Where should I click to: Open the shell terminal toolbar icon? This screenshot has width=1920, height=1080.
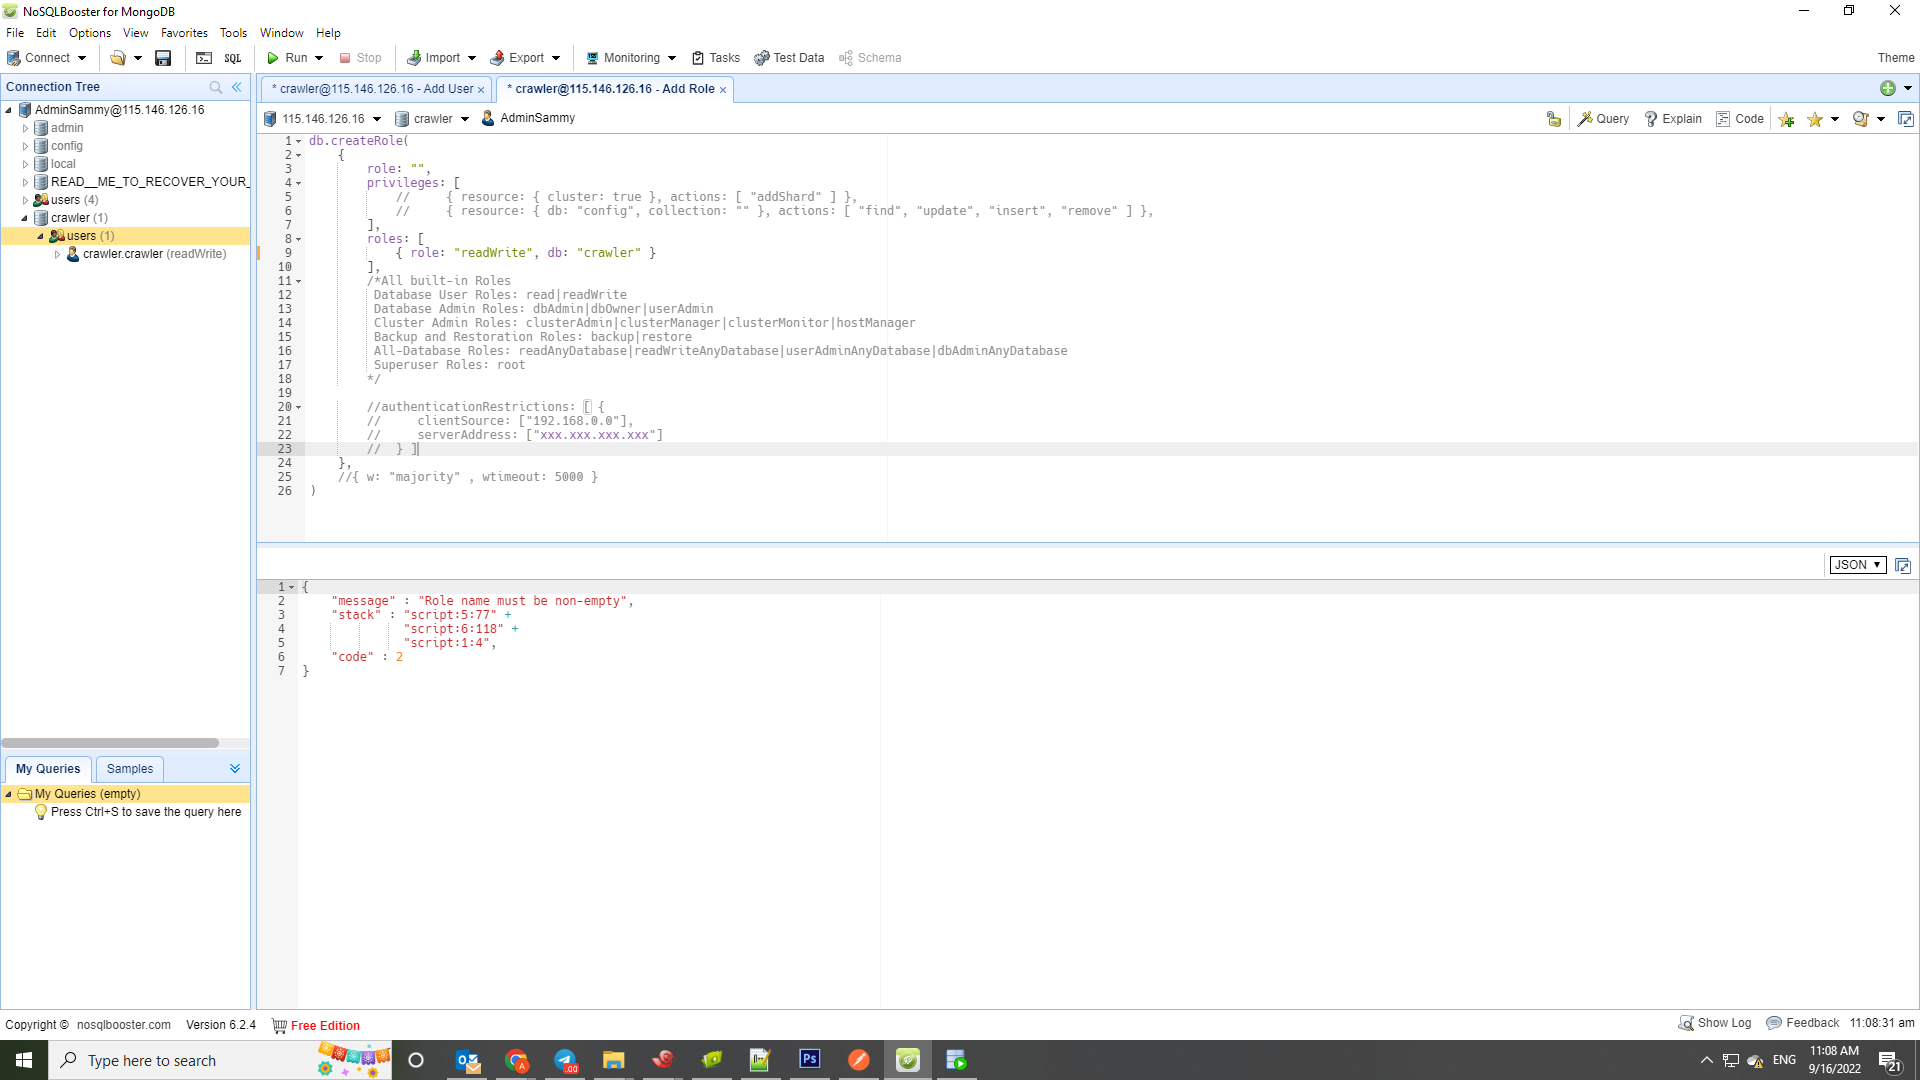click(x=204, y=58)
